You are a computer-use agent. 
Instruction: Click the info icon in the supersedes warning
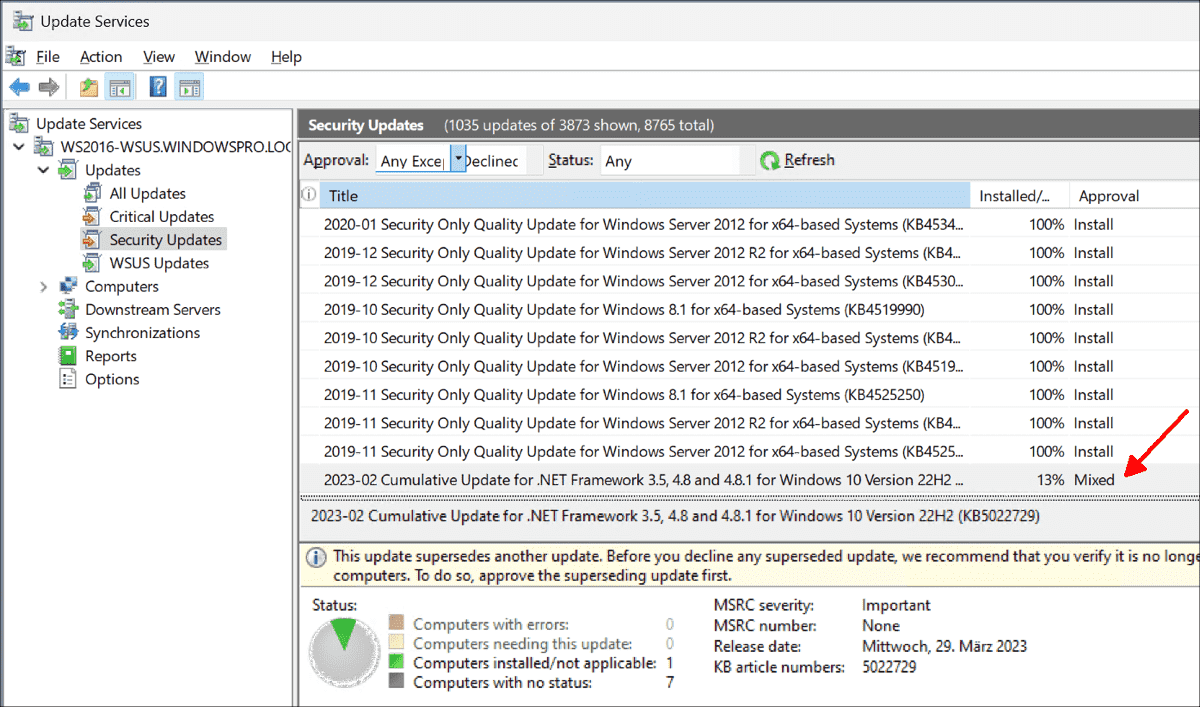click(316, 556)
